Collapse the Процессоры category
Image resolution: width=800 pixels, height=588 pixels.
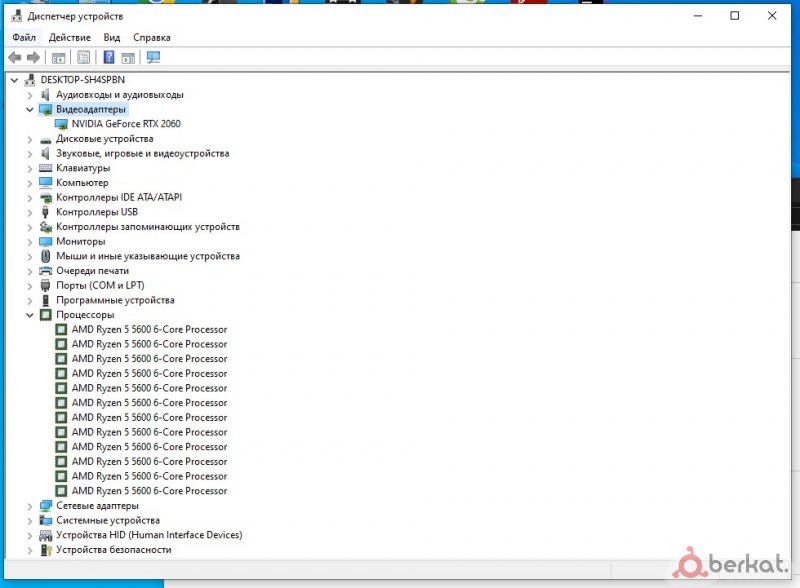tap(30, 315)
